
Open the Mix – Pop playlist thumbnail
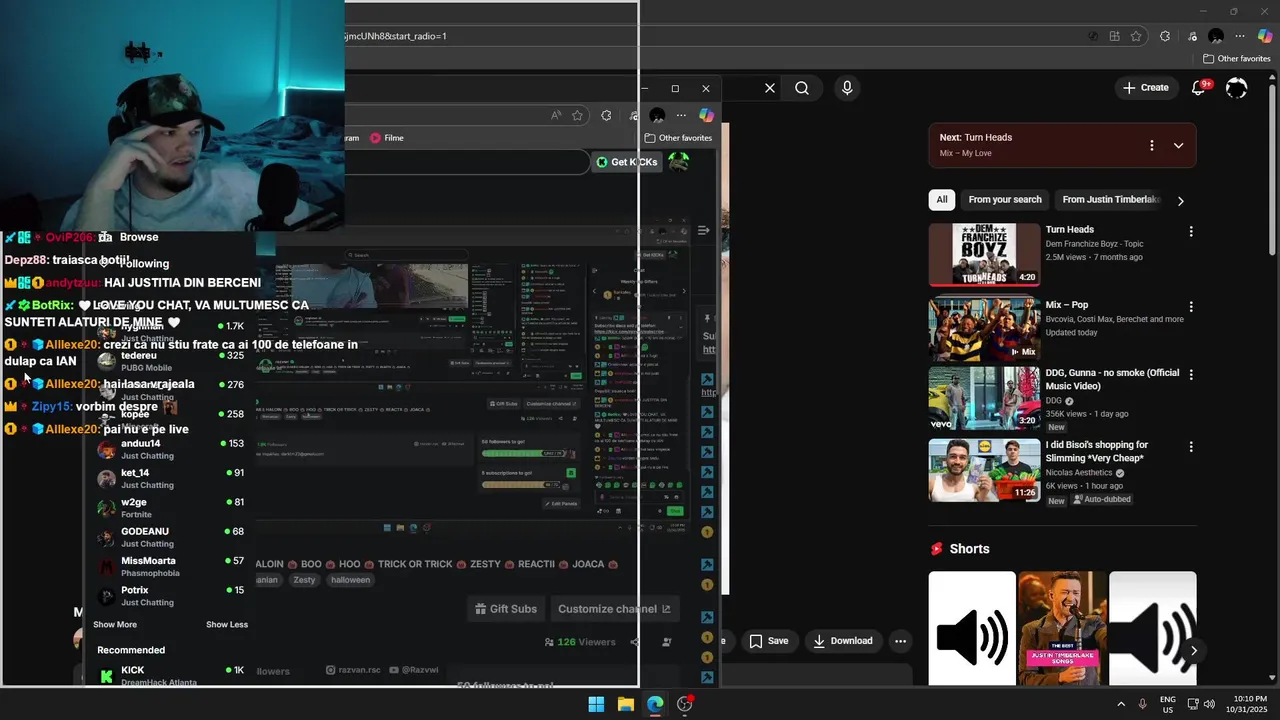point(985,329)
